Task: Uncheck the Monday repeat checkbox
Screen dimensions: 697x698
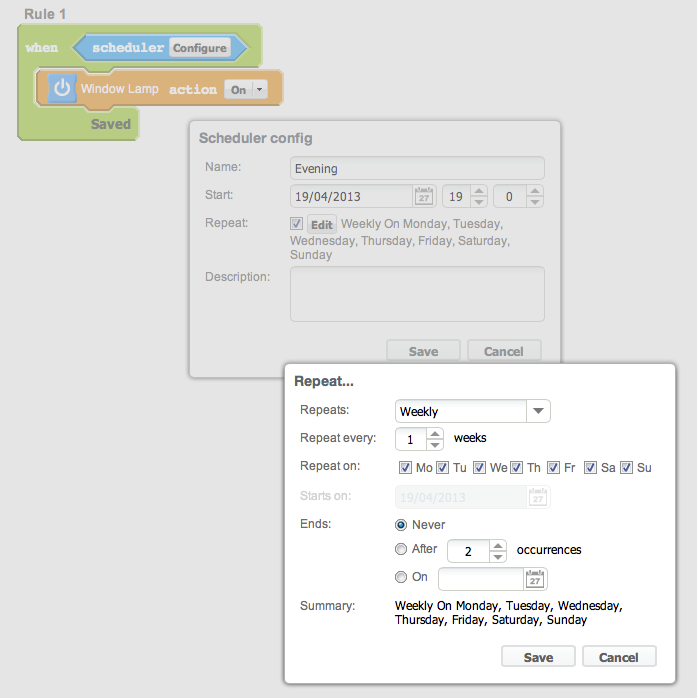Action: tap(405, 467)
